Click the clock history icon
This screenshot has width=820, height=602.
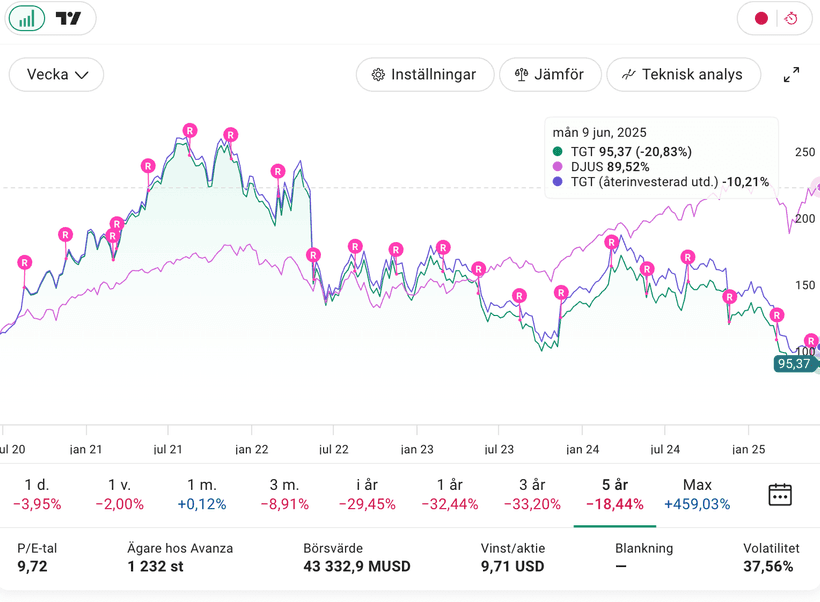point(791,19)
